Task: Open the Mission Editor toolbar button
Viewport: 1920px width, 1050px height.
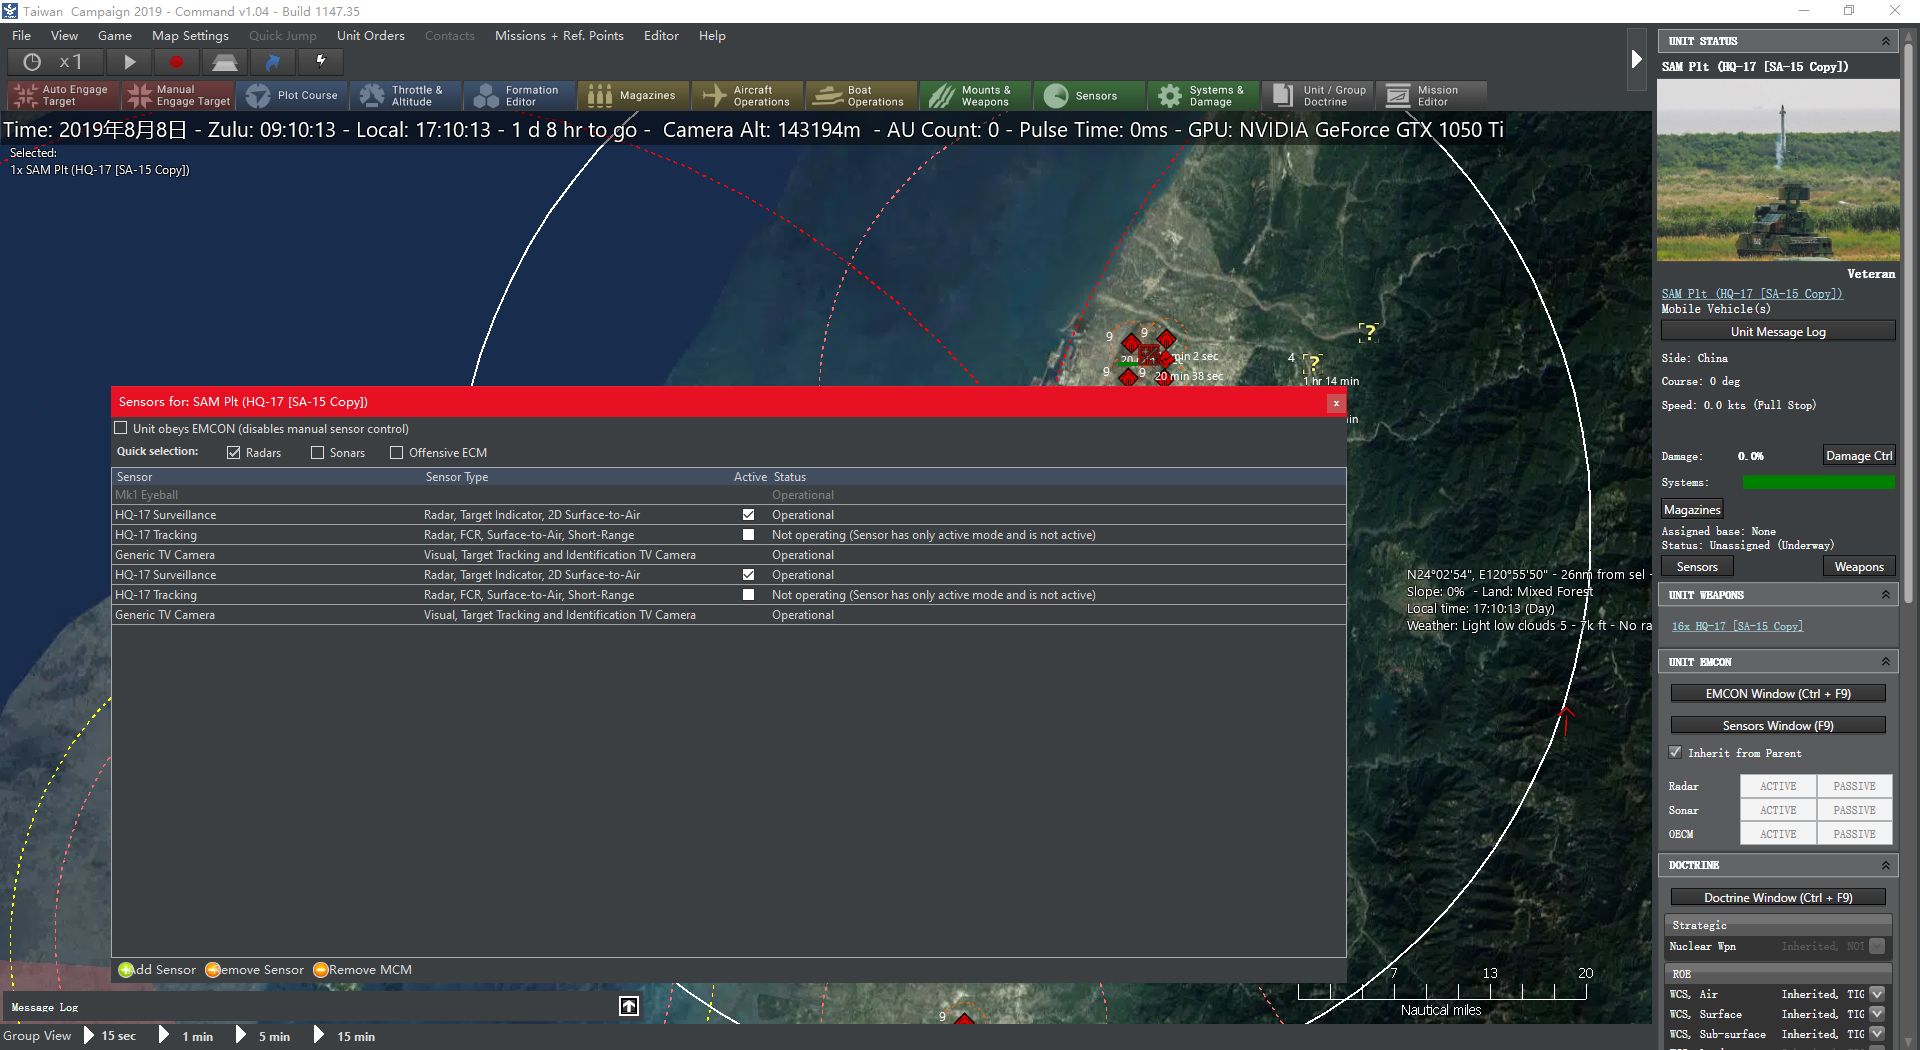Action: tap(1431, 96)
